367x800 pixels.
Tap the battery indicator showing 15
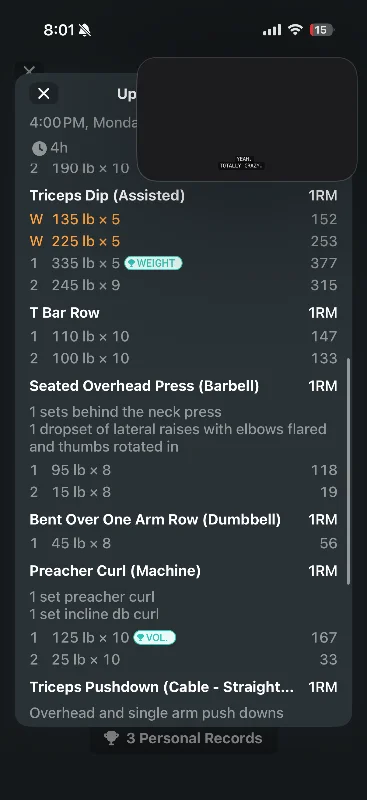(x=322, y=30)
